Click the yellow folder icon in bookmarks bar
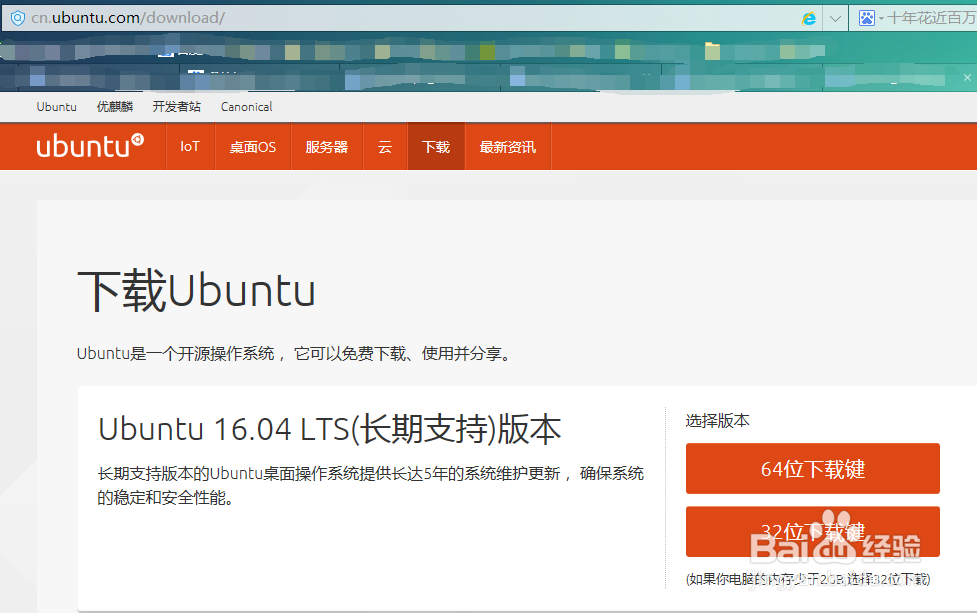The image size is (977, 613). 712,50
